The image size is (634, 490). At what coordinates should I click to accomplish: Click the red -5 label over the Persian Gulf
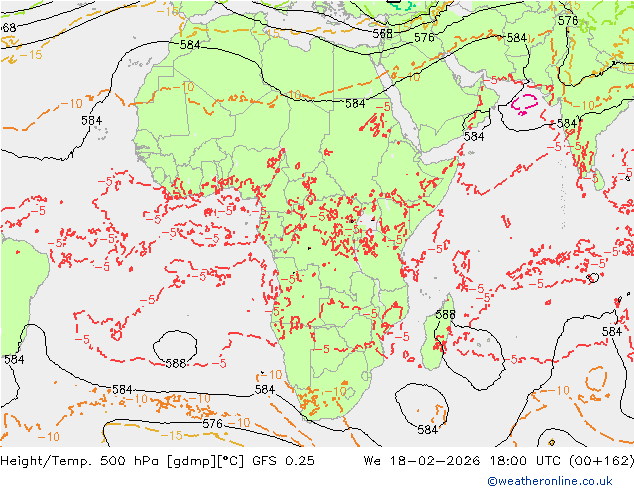490,80
